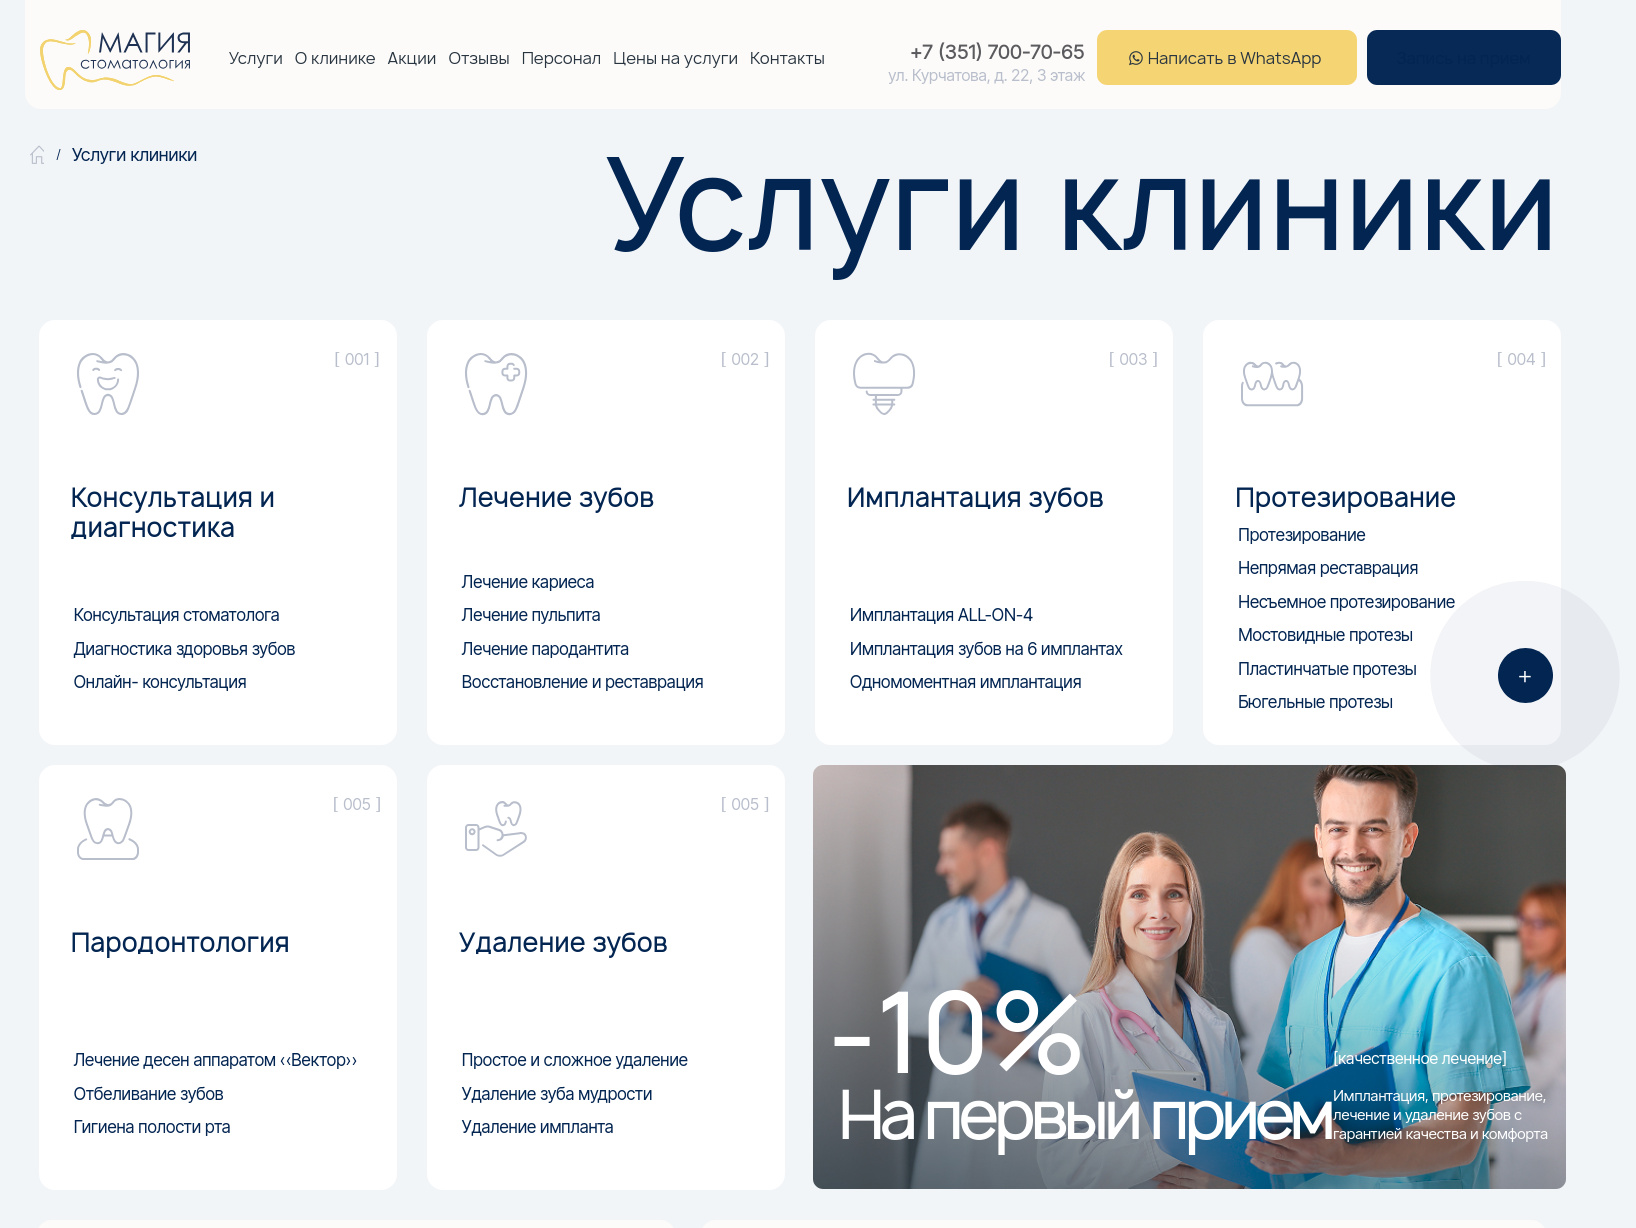The image size is (1636, 1228).
Task: Open the Консультация и диагностика heading
Action: 173,512
